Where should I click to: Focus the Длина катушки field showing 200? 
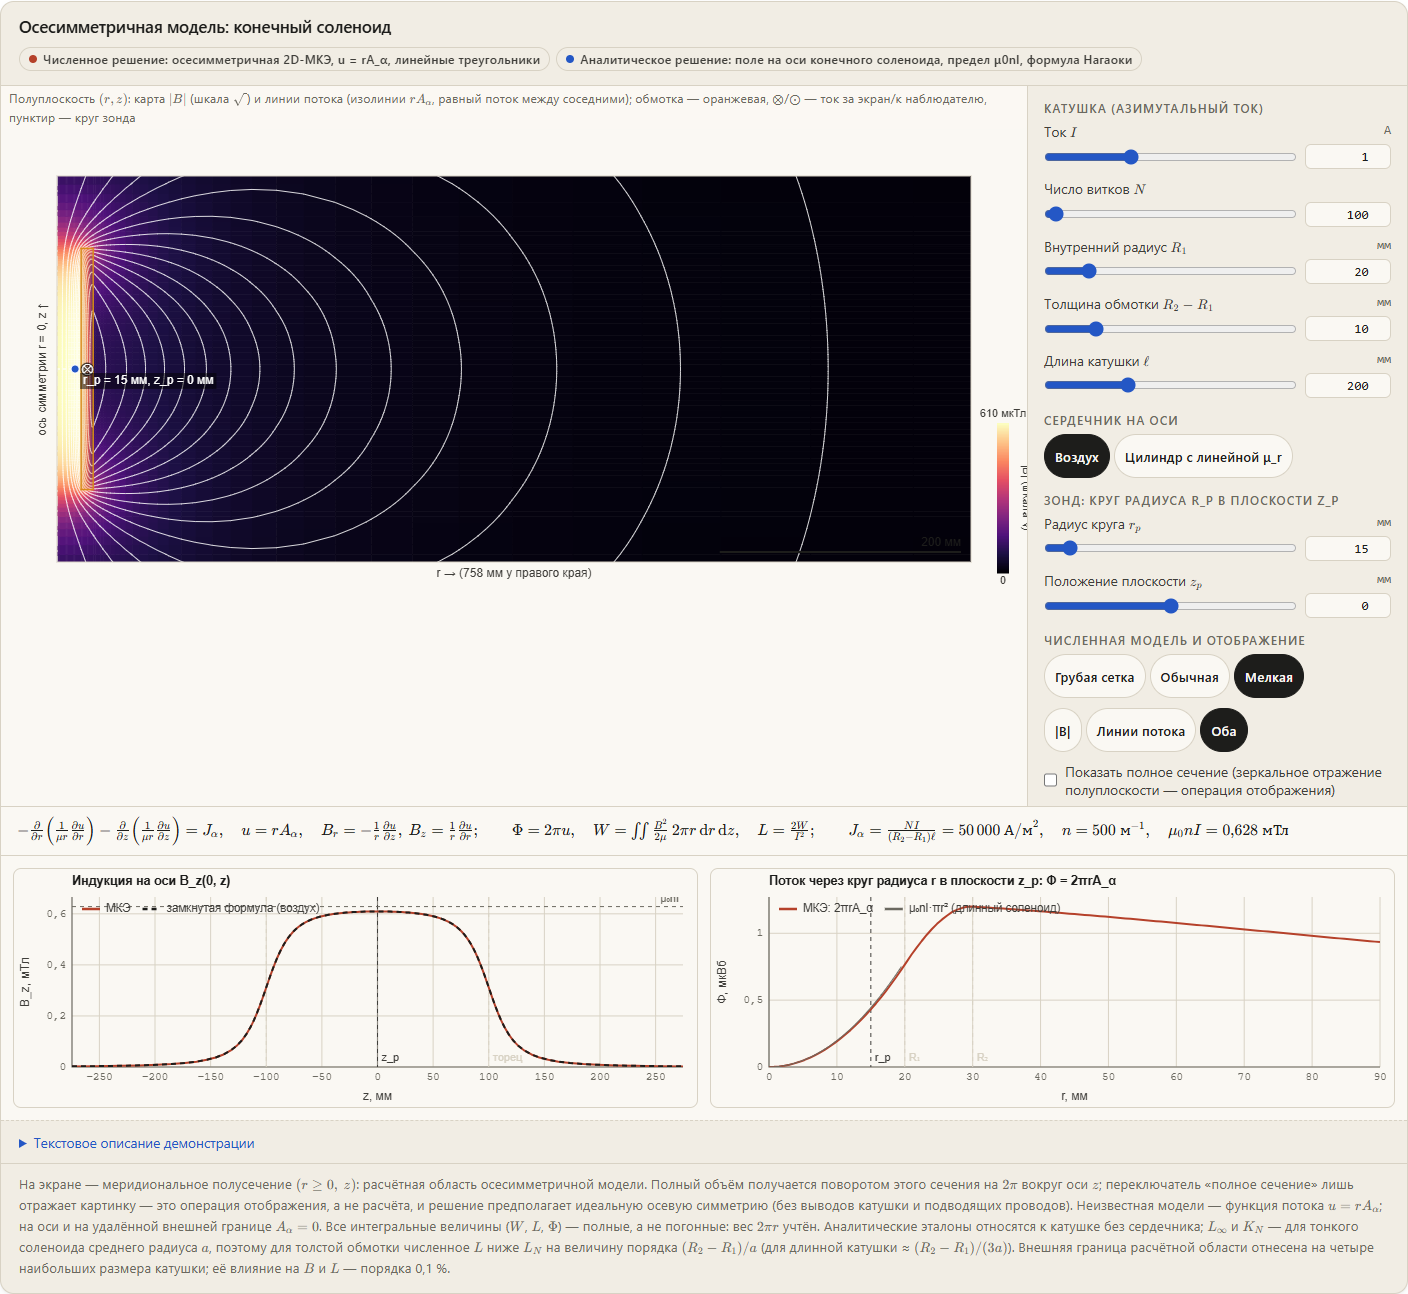pyautogui.click(x=1348, y=385)
